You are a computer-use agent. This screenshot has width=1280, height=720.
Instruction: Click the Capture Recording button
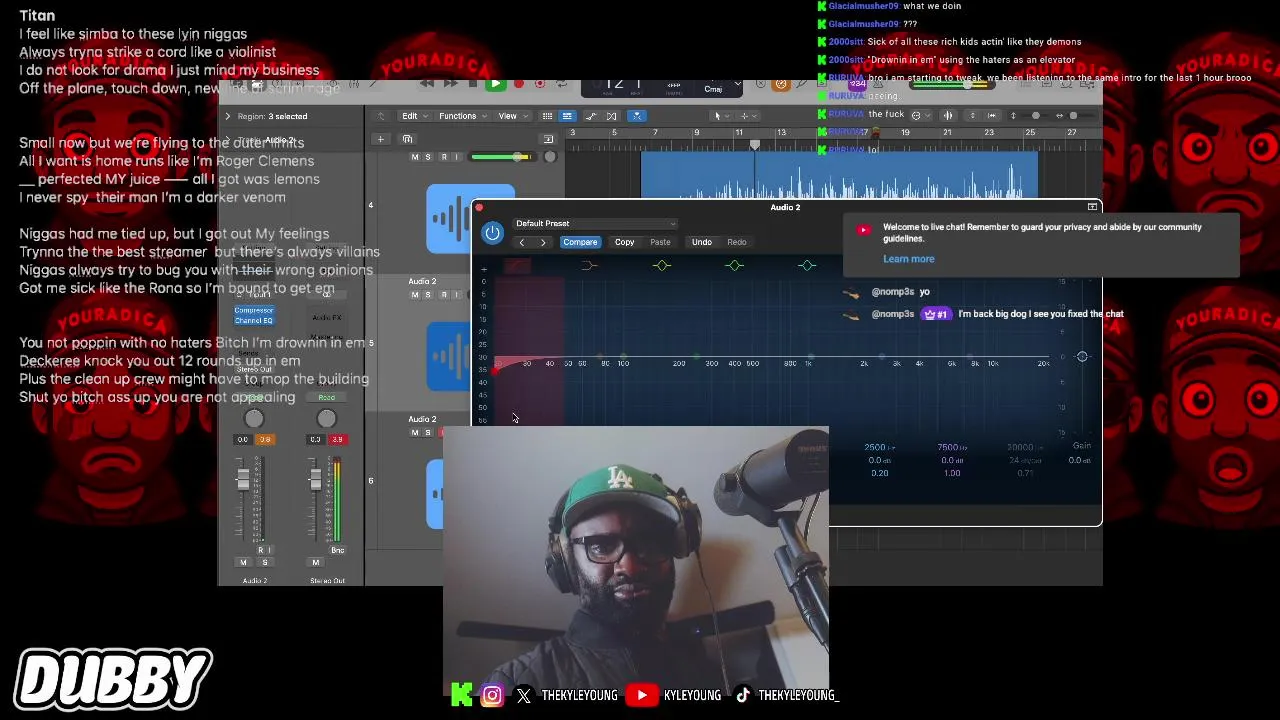[540, 84]
